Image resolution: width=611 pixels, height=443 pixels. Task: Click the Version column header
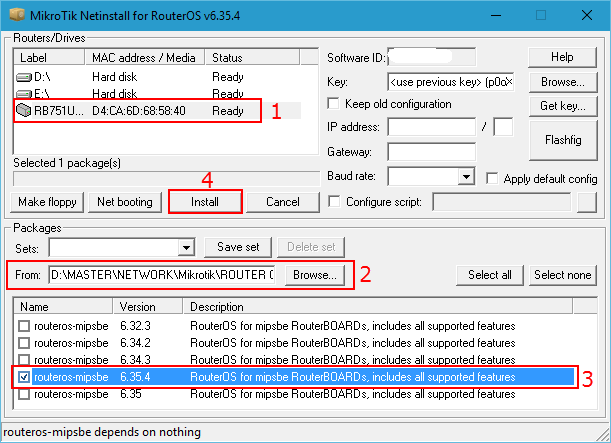(x=148, y=307)
